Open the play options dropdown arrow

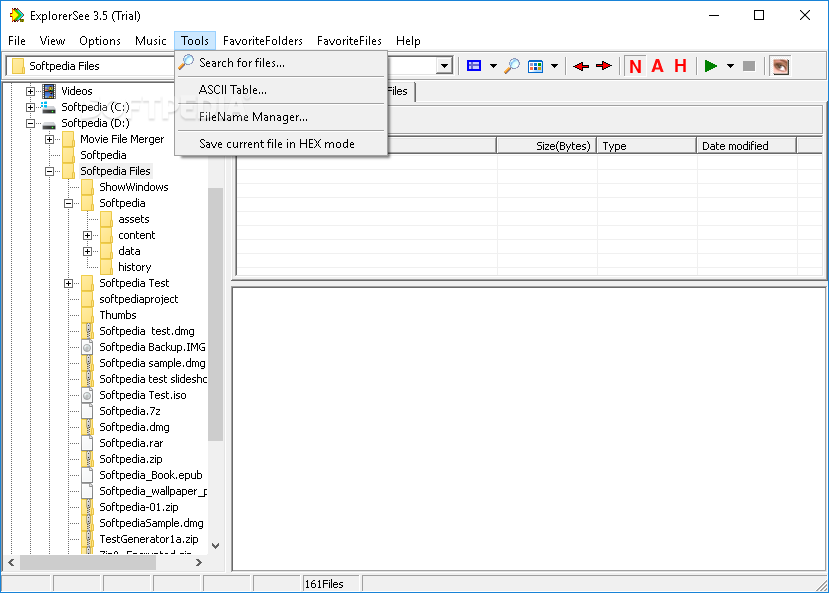730,66
